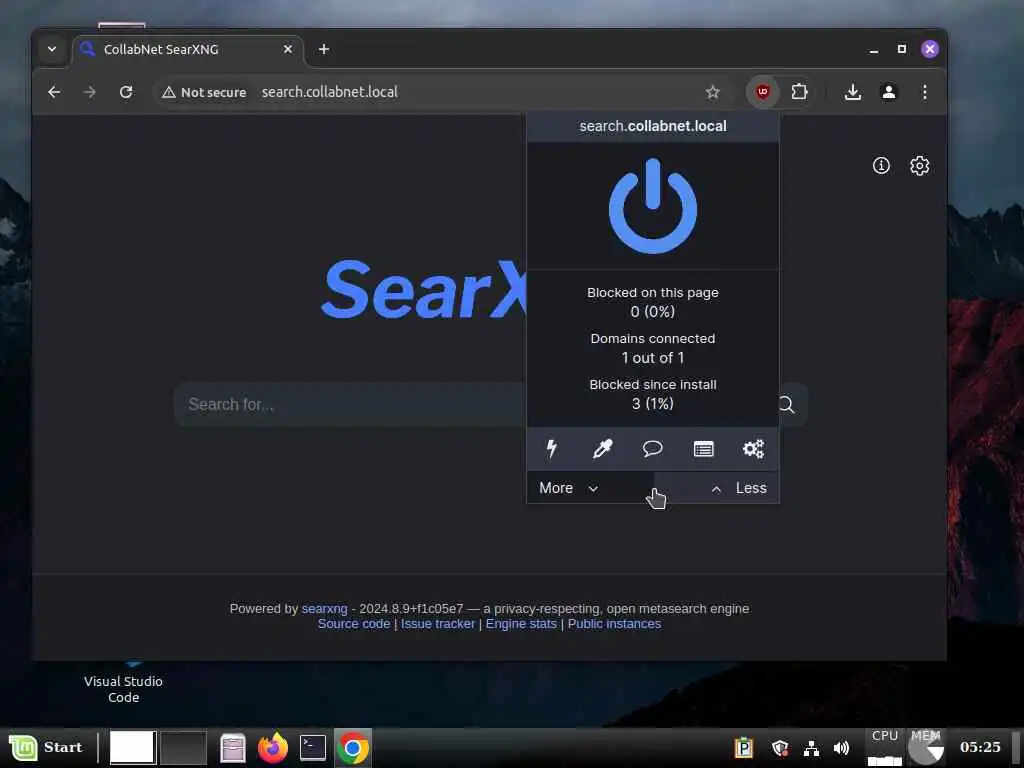Screen dimensions: 1024x768
Task: Reload the page
Action: pyautogui.click(x=126, y=92)
